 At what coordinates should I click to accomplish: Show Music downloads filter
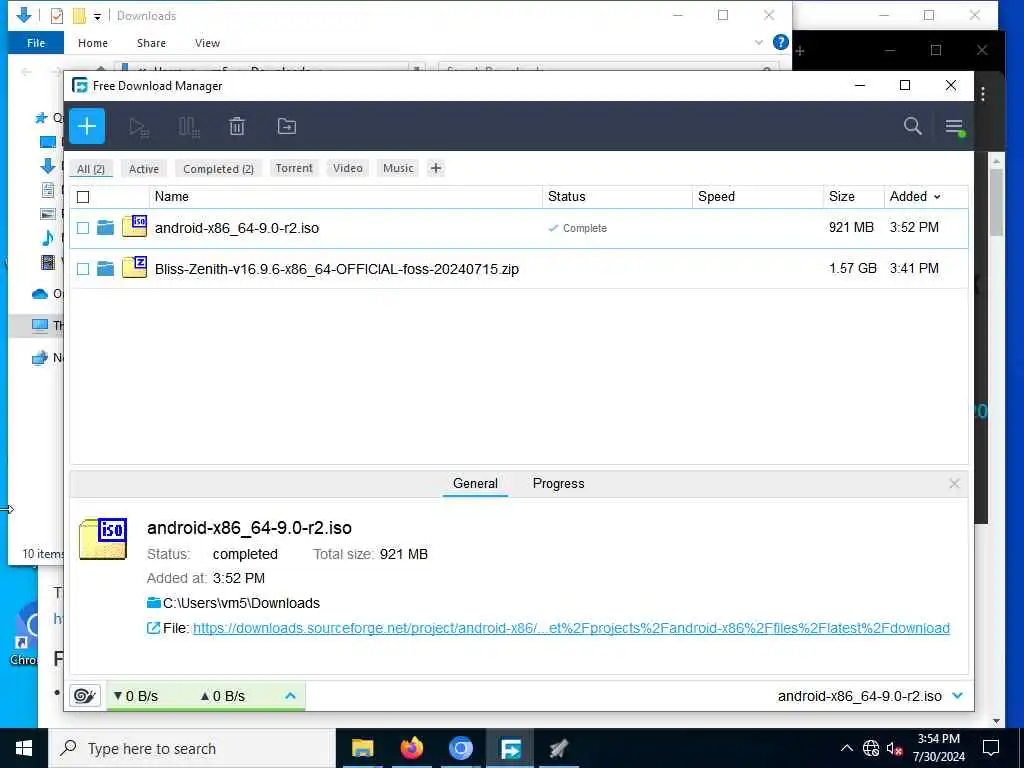(x=398, y=168)
